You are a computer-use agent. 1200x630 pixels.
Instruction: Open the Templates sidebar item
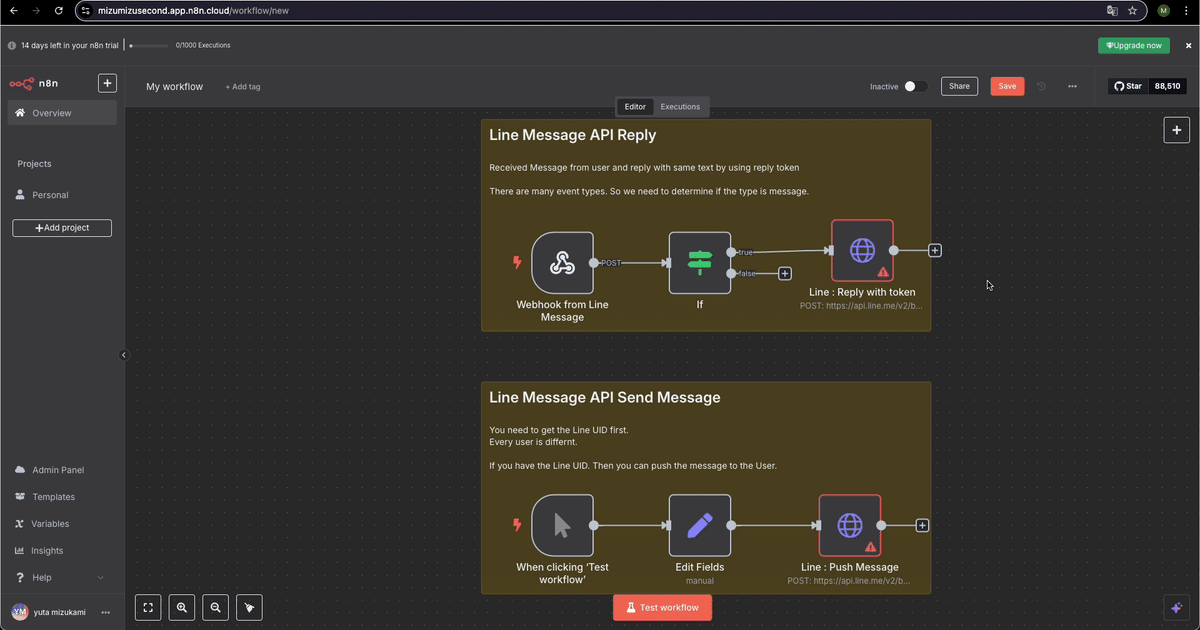[x=55, y=496]
